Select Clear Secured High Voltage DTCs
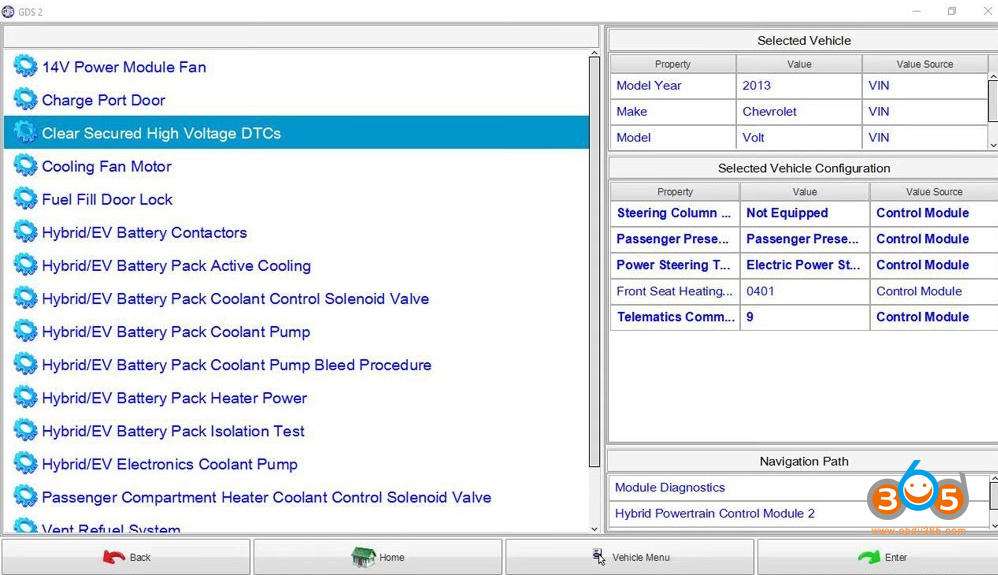The width and height of the screenshot is (998, 575). coord(161,133)
